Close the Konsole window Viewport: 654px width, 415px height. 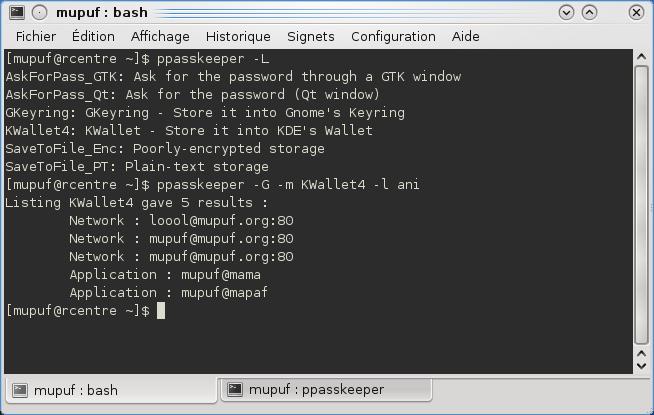pyautogui.click(x=636, y=13)
